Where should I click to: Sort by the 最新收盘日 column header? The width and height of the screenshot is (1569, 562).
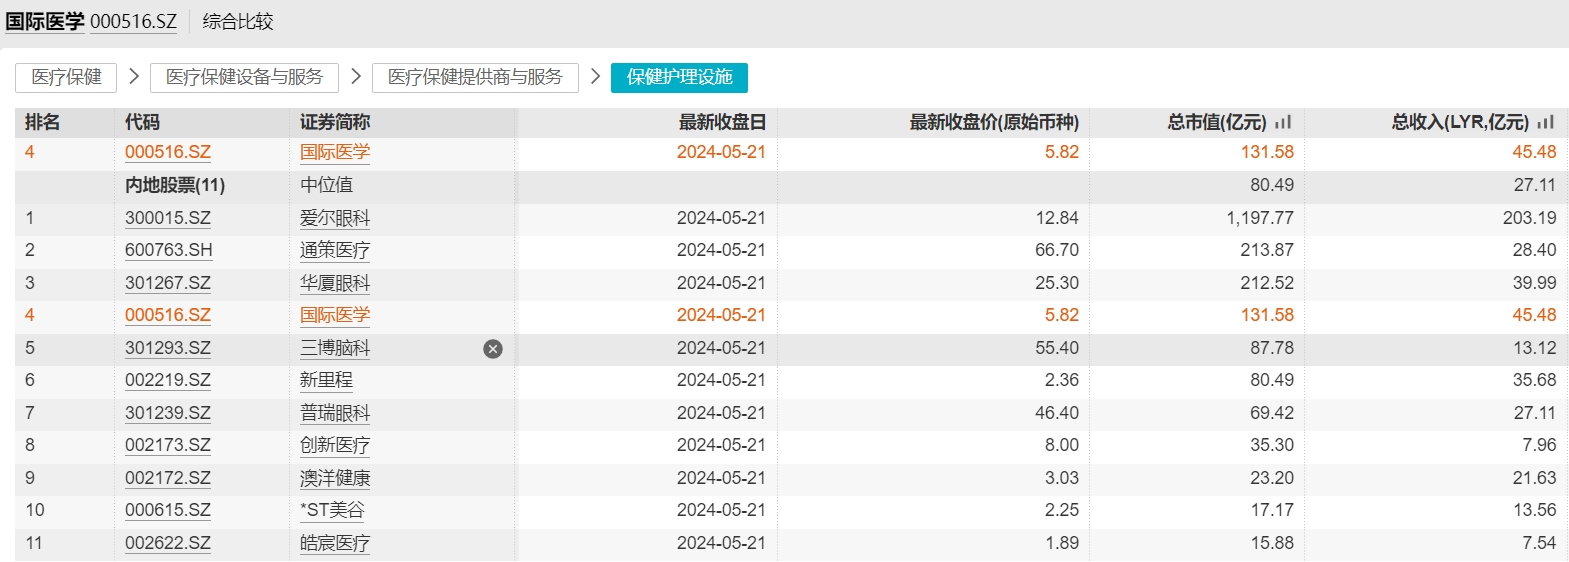coord(722,122)
